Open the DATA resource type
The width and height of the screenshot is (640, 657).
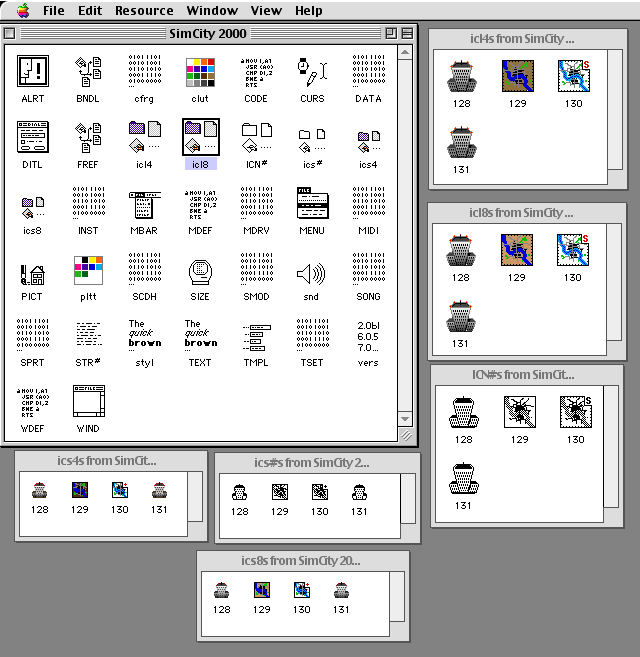coord(368,70)
